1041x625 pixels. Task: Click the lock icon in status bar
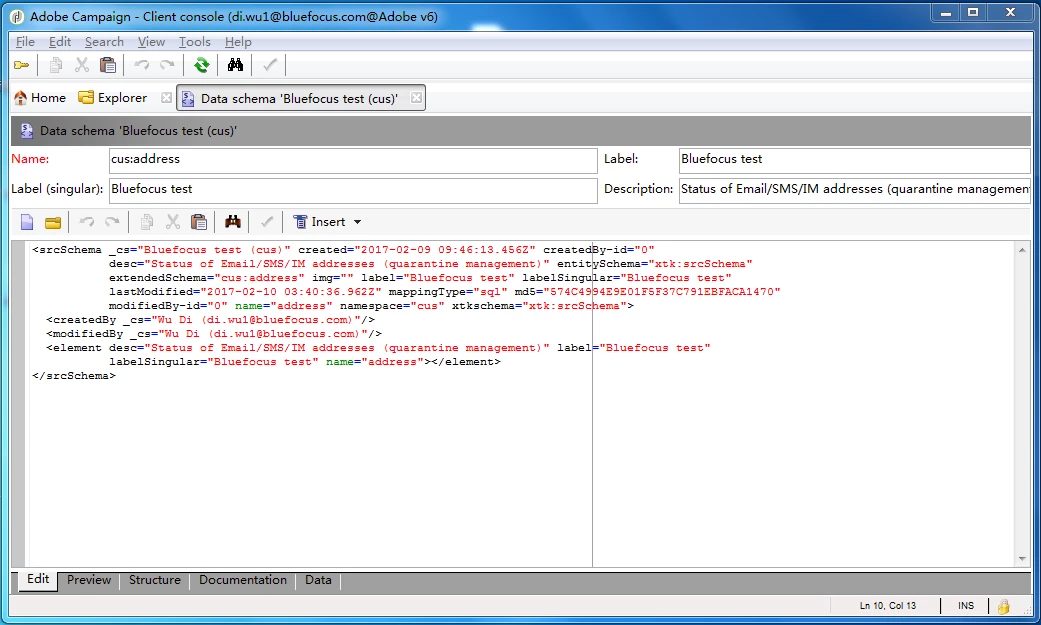click(1003, 606)
